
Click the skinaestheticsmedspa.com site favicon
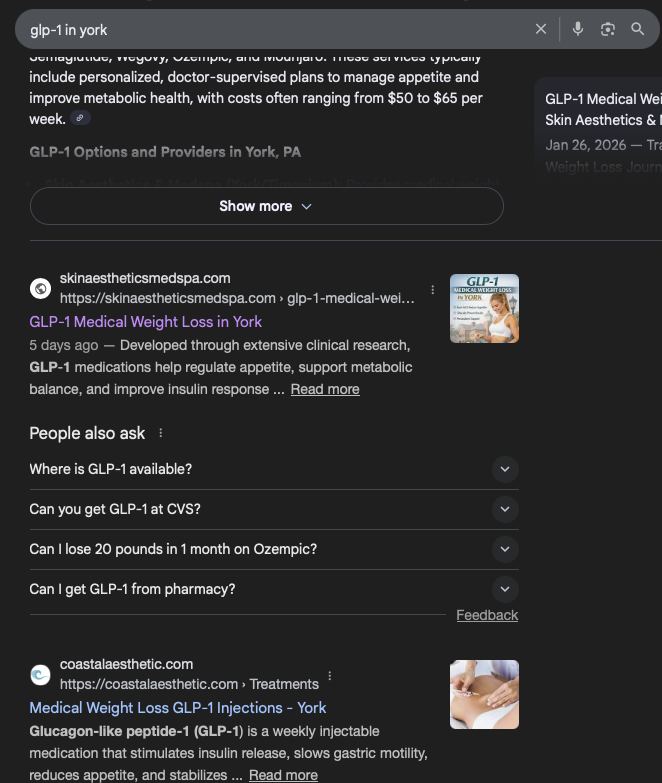(x=41, y=288)
